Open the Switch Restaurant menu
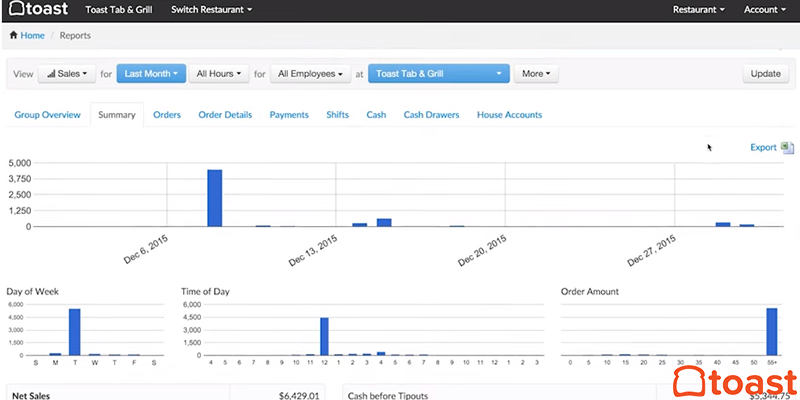 click(x=211, y=10)
